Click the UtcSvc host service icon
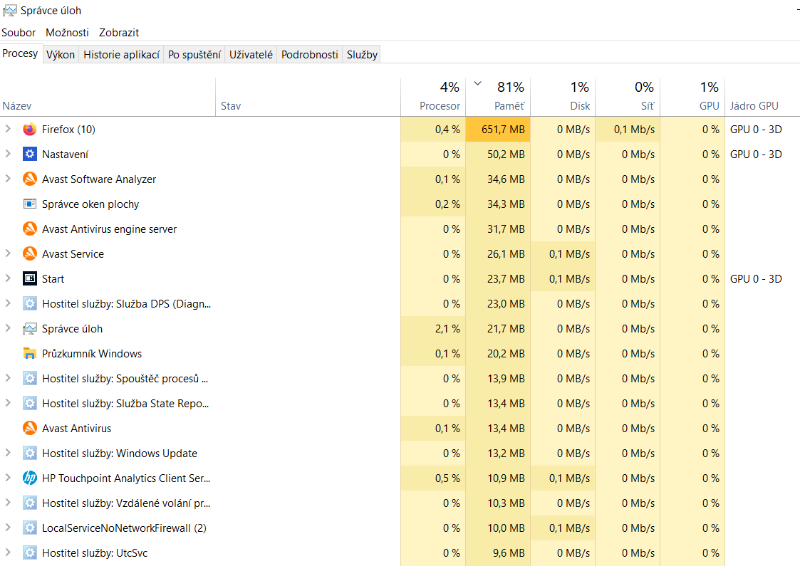Viewport: 800px width, 566px height. [x=30, y=553]
